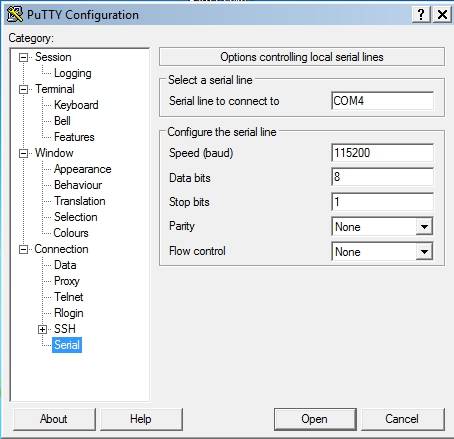Viewport: 454px width, 439px height.
Task: Click the 'Serial line to connect to' label
Action: (224, 101)
